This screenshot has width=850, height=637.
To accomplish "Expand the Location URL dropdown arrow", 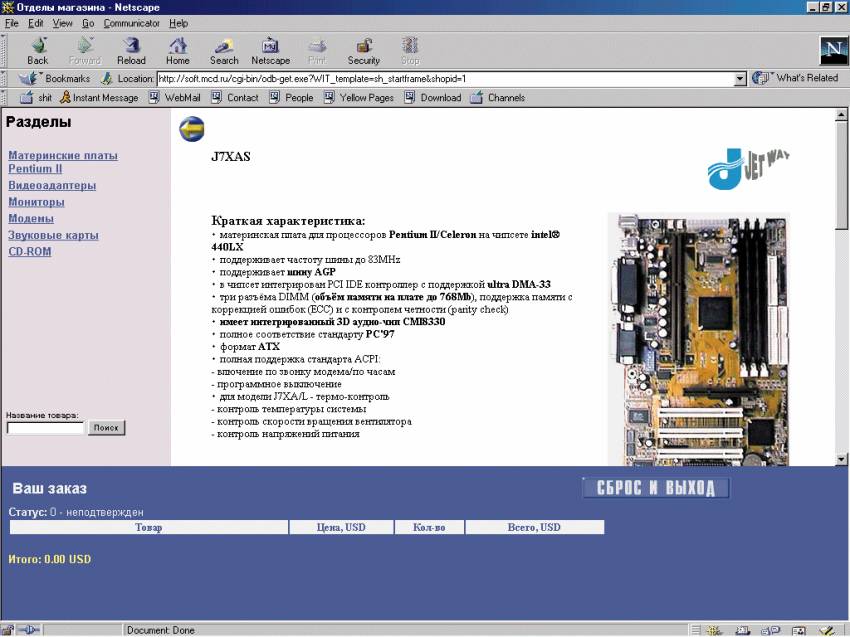I will [740, 79].
